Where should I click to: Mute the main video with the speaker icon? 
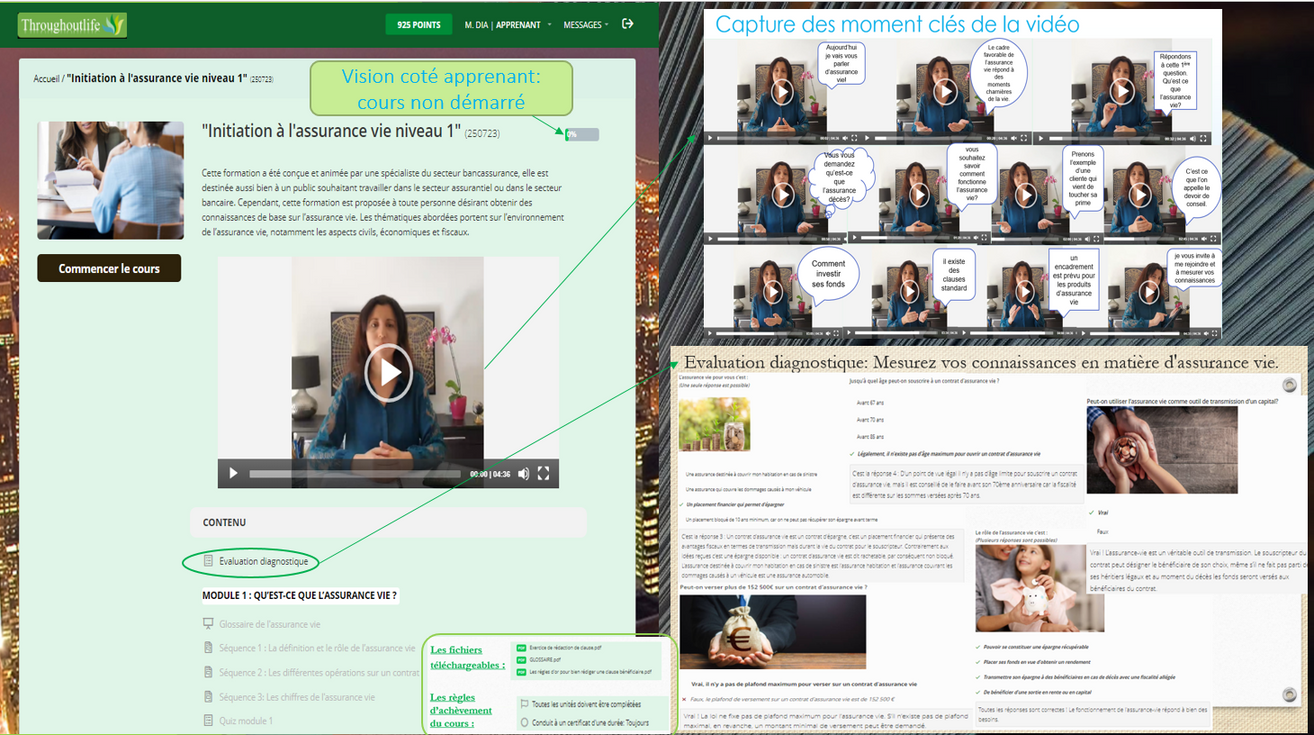pyautogui.click(x=523, y=474)
